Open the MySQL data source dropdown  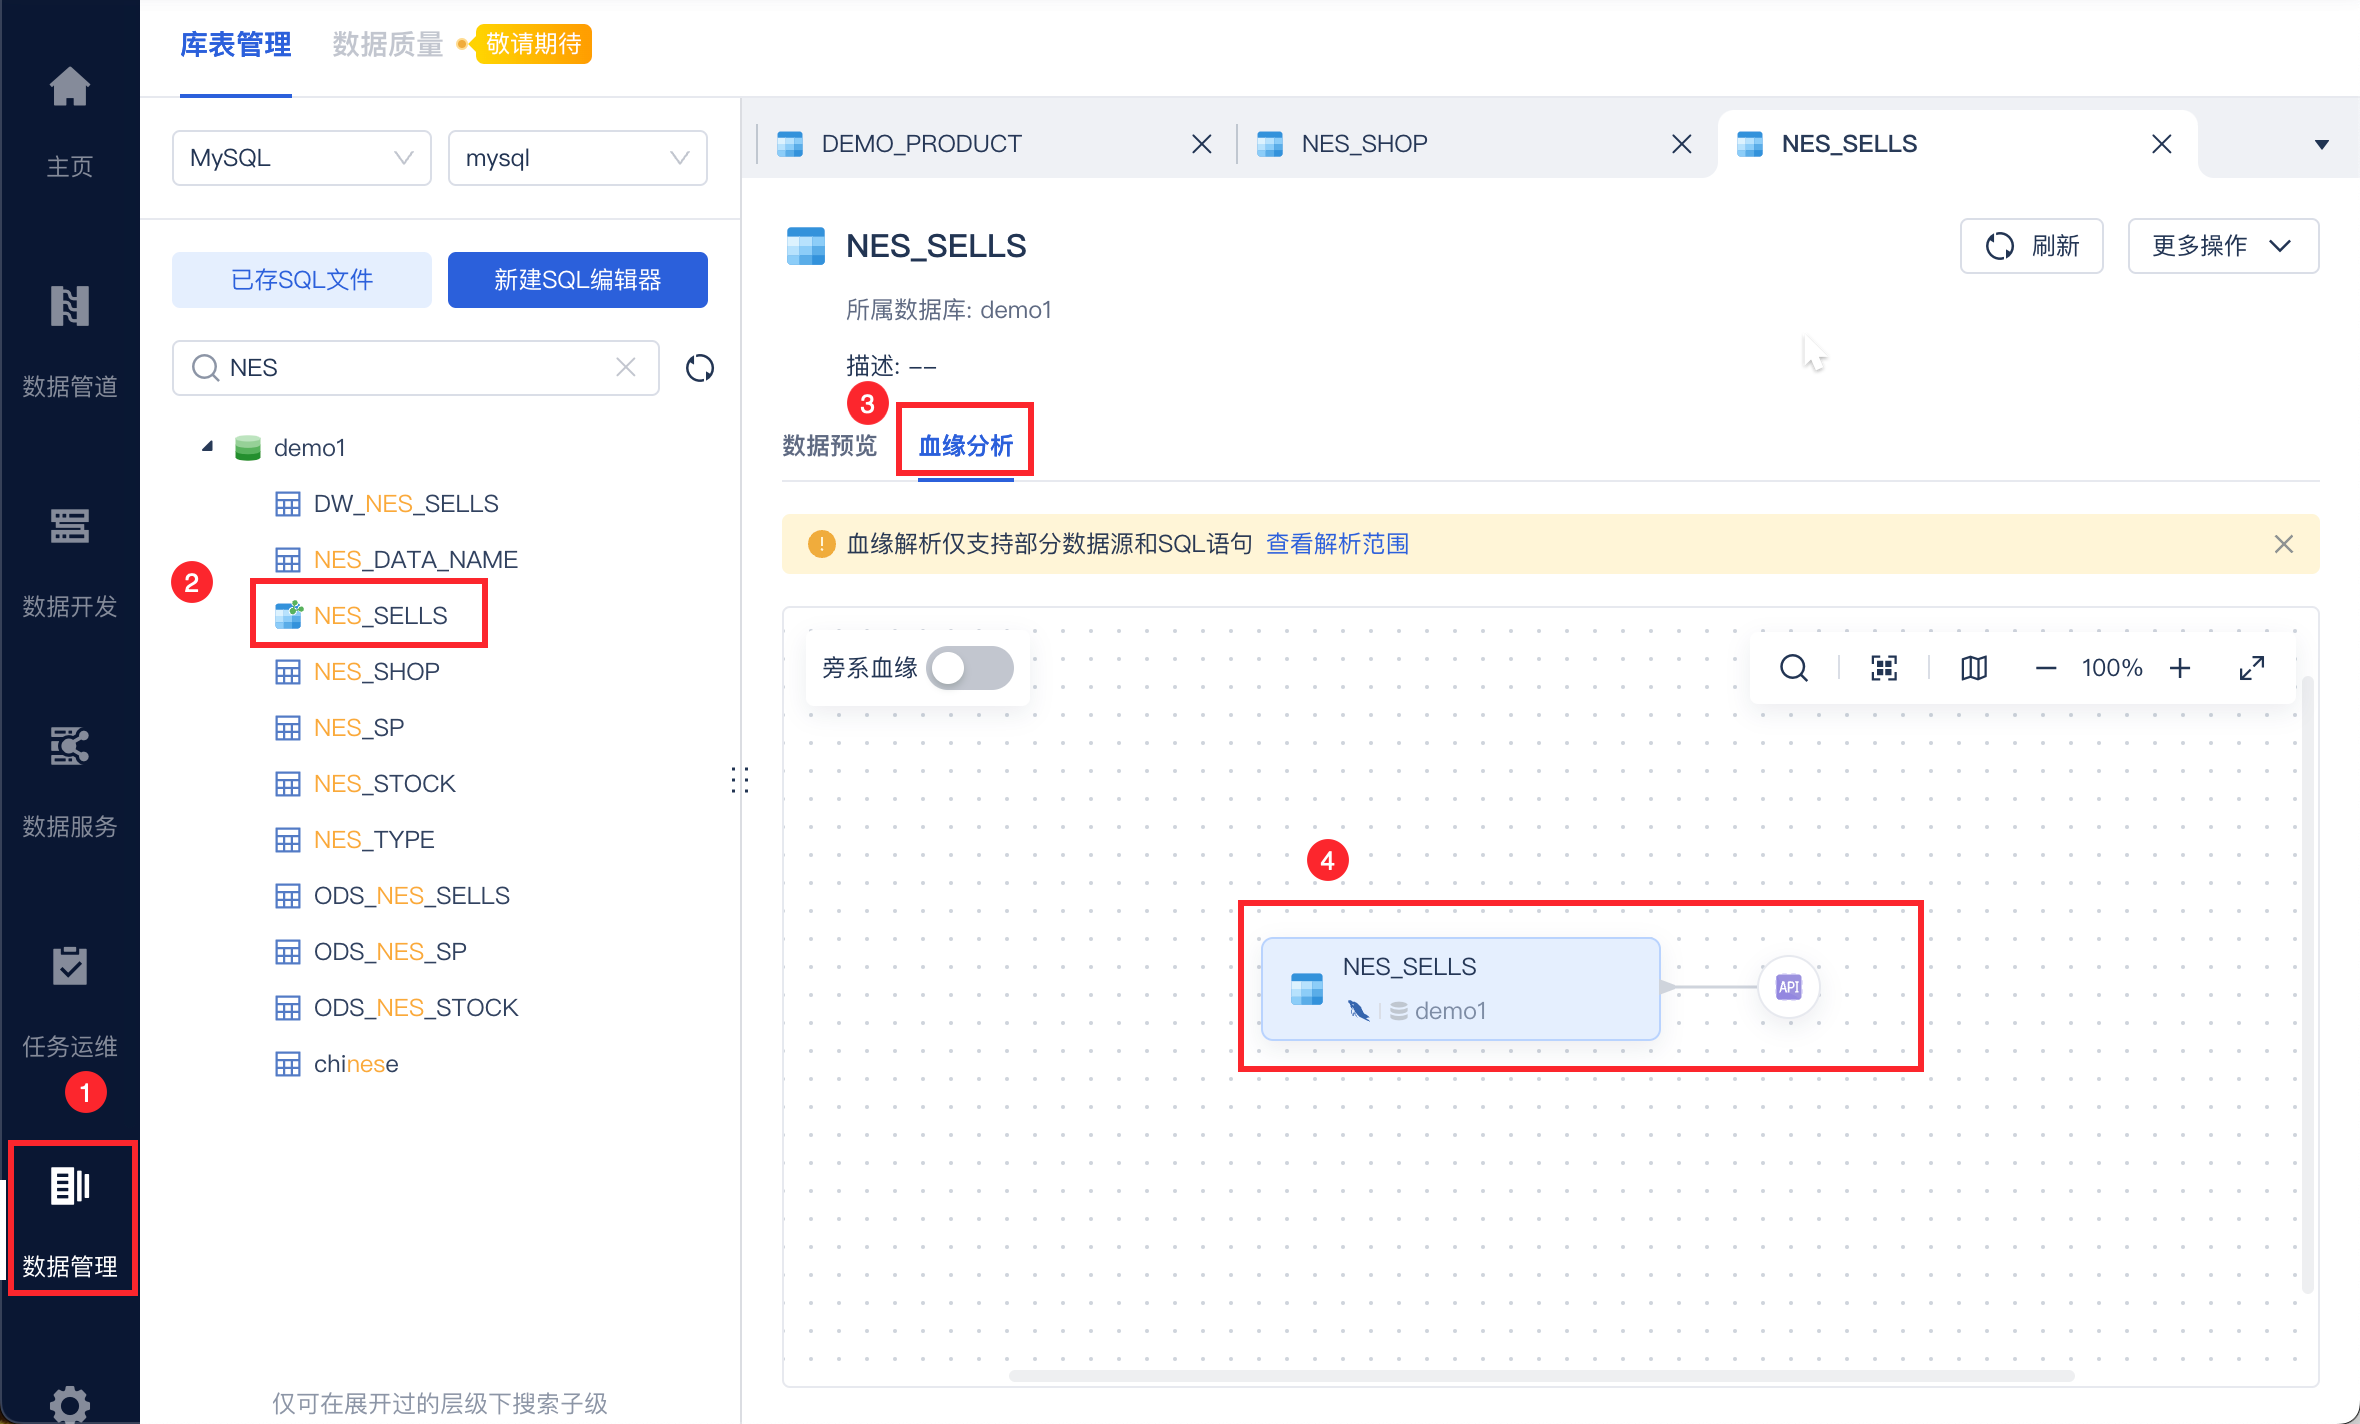pos(301,158)
